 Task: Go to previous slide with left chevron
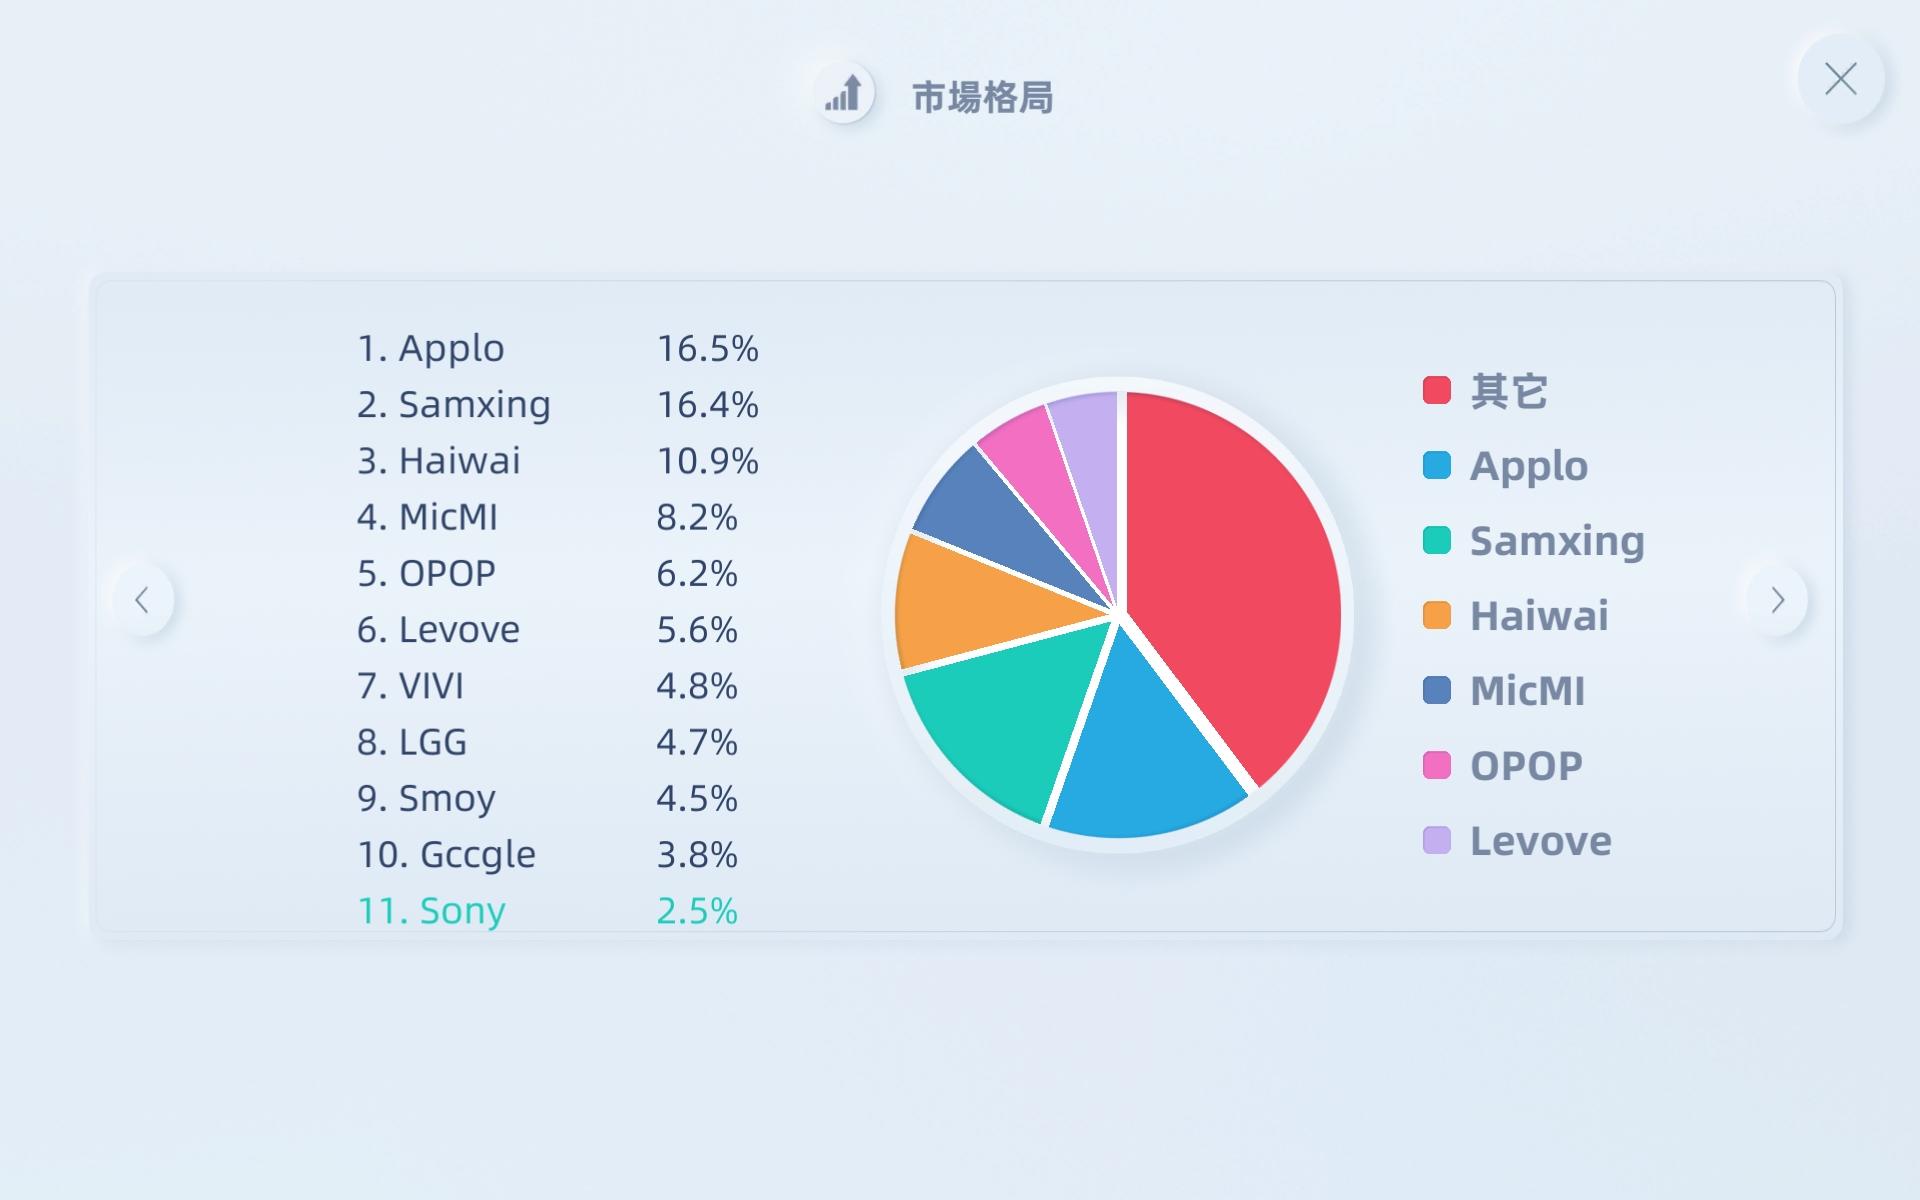pos(142,600)
